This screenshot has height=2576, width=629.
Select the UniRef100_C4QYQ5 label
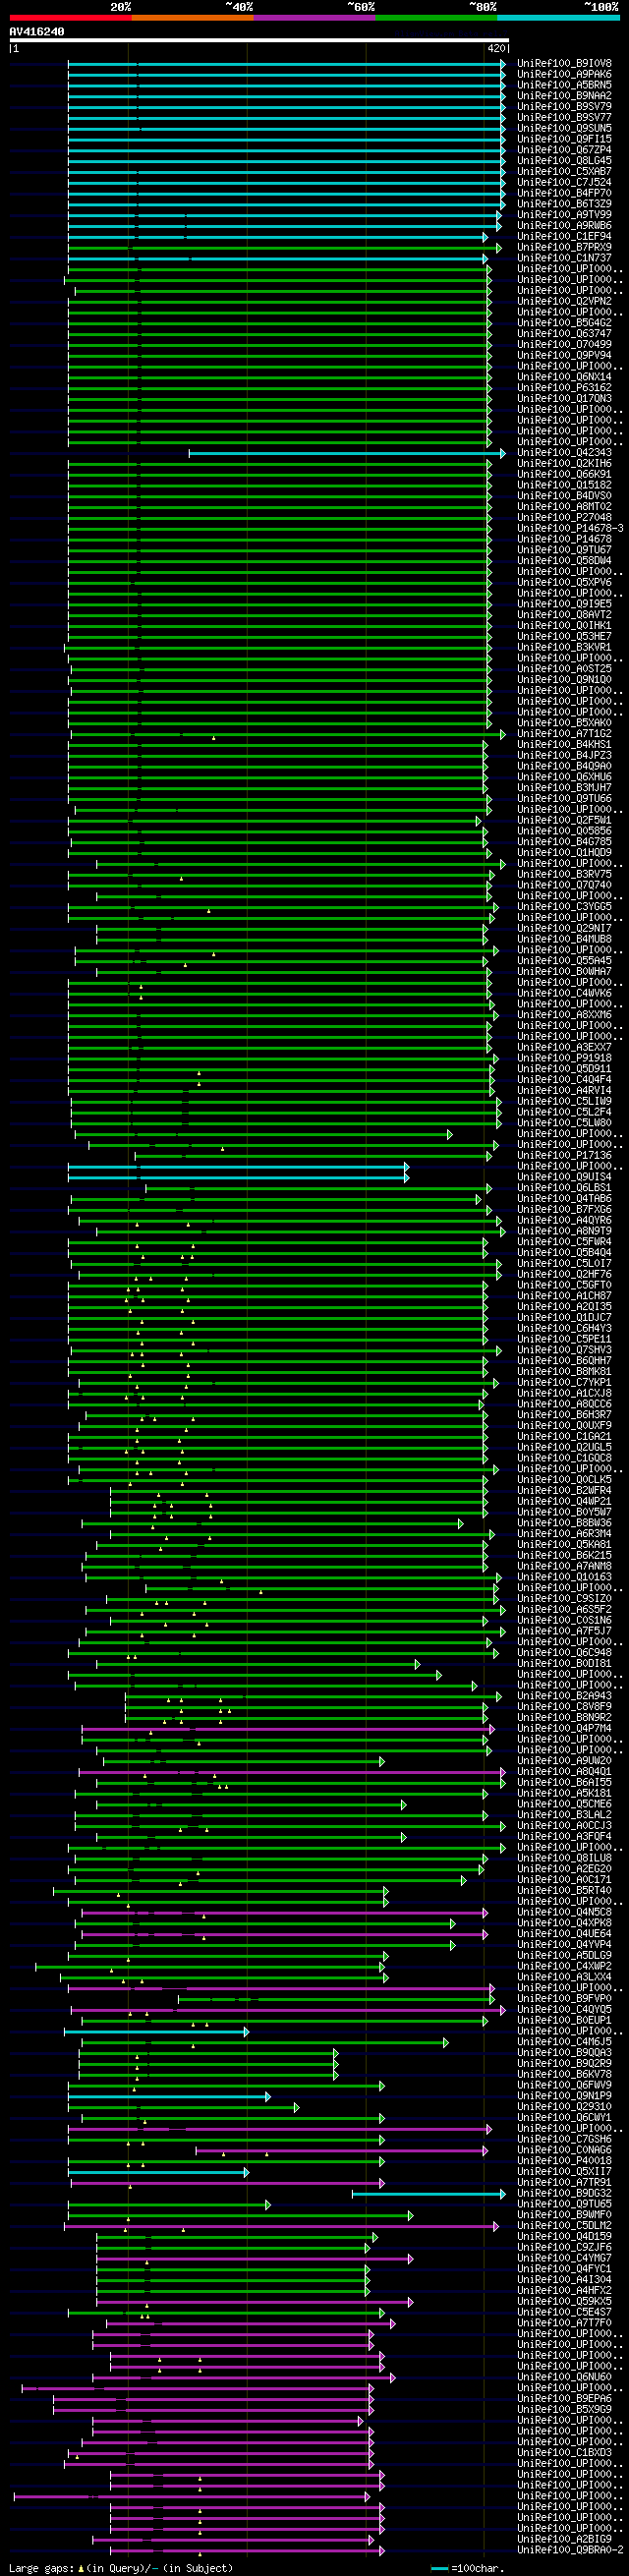(x=564, y=2010)
